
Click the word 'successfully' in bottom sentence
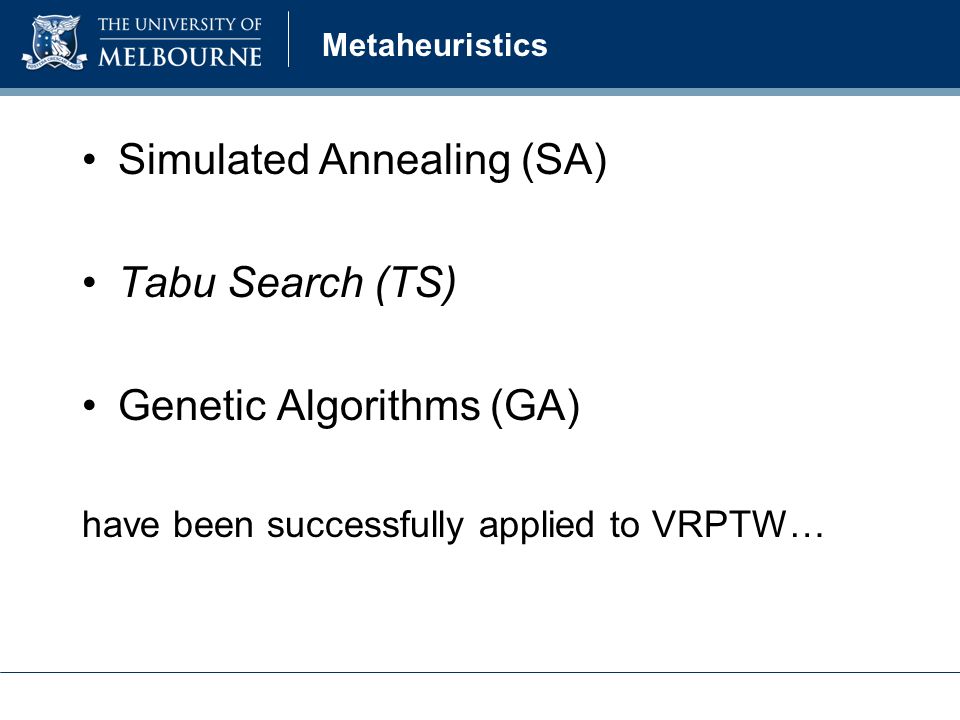[x=366, y=527]
